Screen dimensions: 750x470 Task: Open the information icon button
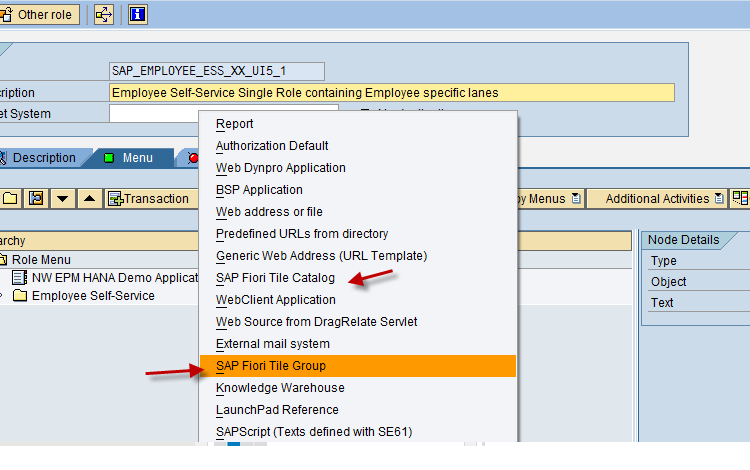[x=138, y=15]
